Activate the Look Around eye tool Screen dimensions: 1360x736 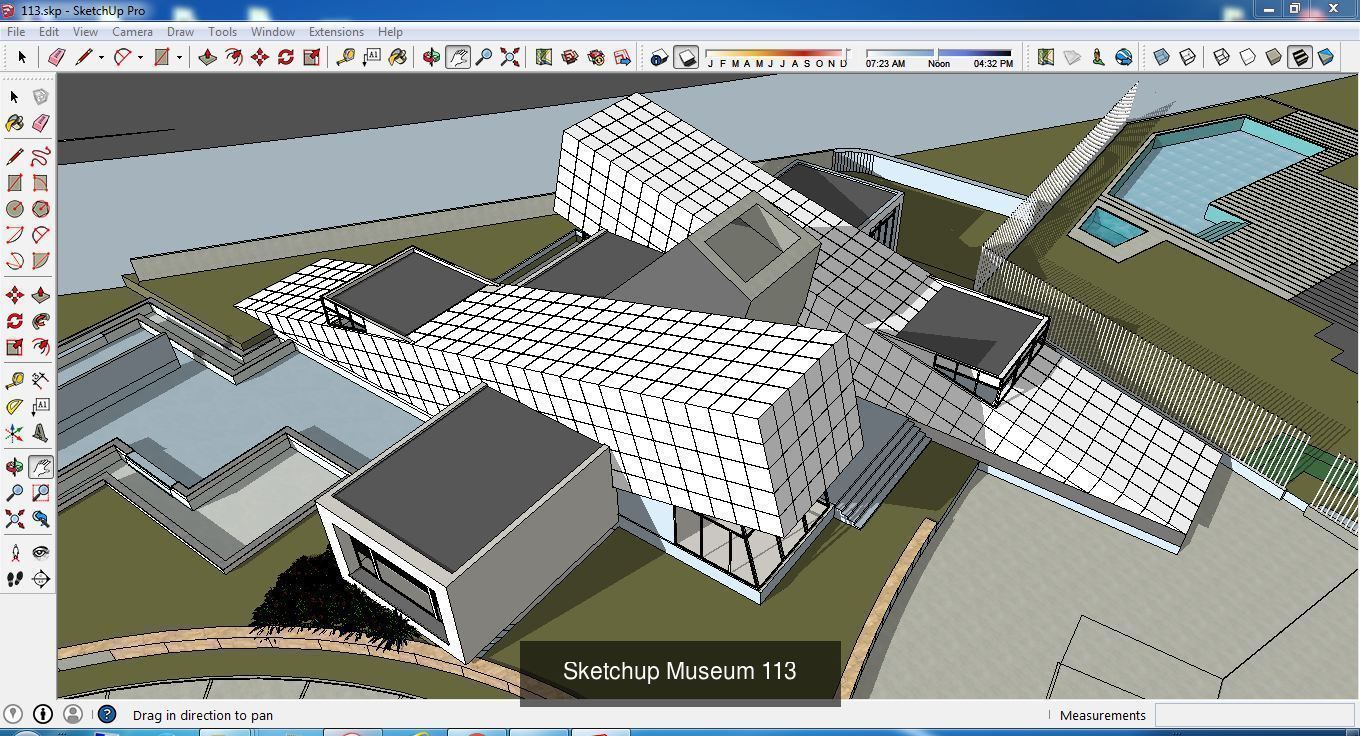(x=41, y=553)
